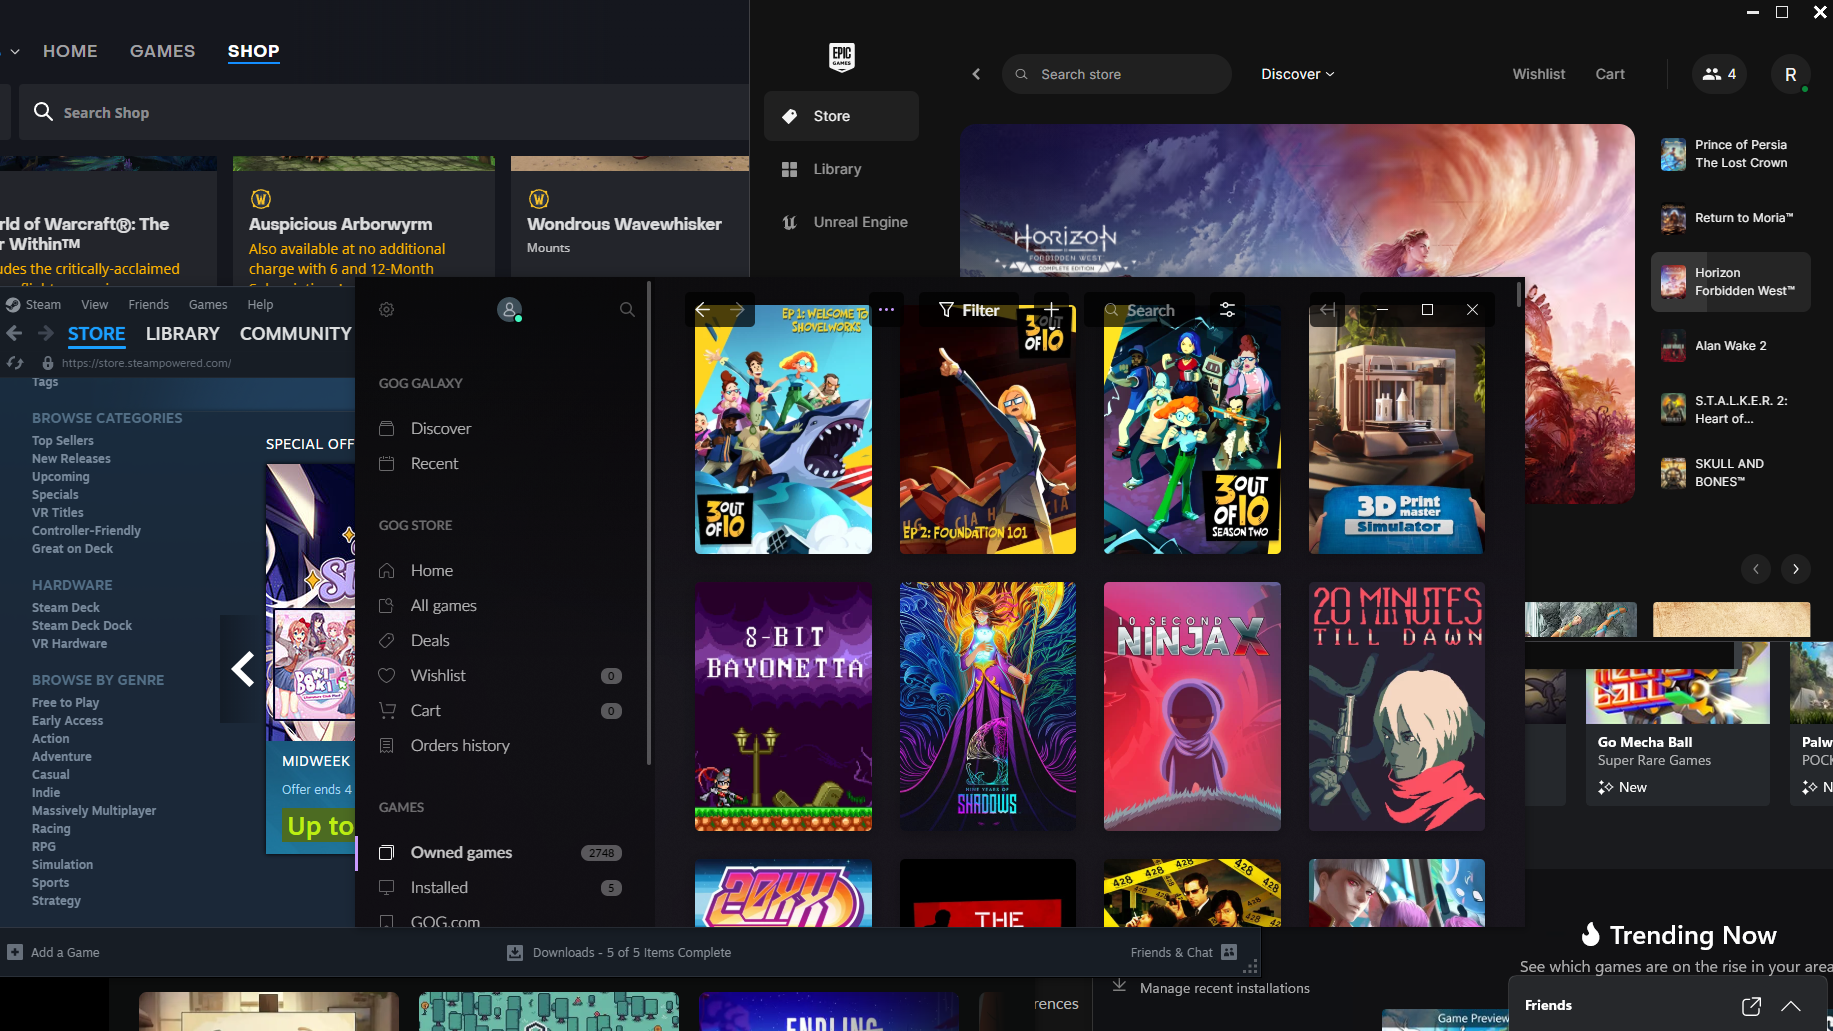This screenshot has height=1031, width=1833.
Task: Click the GOG Galaxy user profile icon
Action: click(510, 309)
